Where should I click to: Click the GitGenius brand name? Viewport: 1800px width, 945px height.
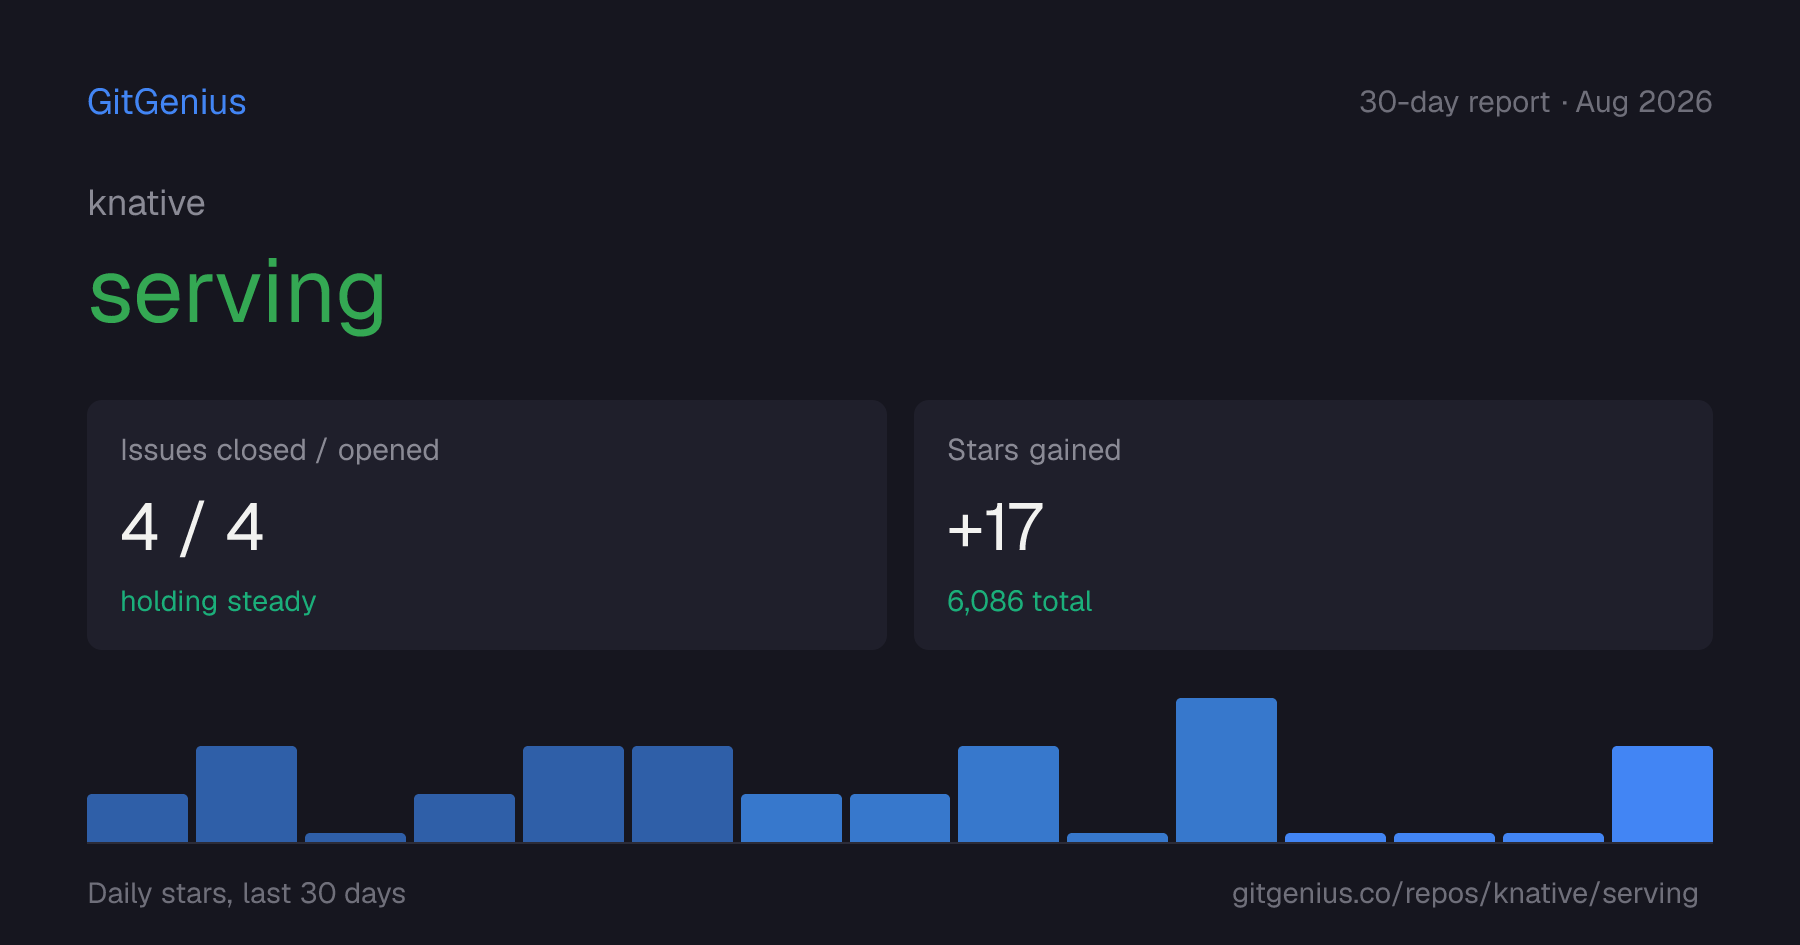click(167, 102)
